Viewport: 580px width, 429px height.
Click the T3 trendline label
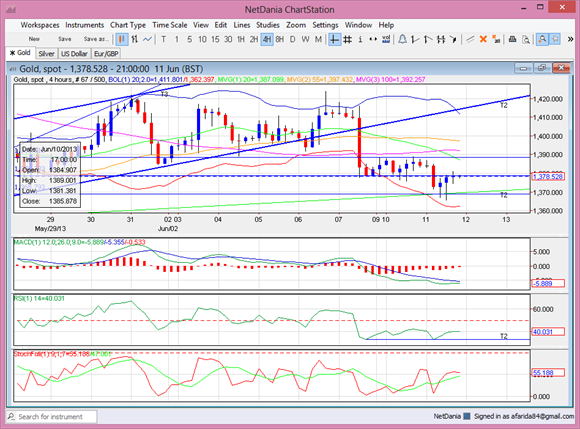(164, 94)
